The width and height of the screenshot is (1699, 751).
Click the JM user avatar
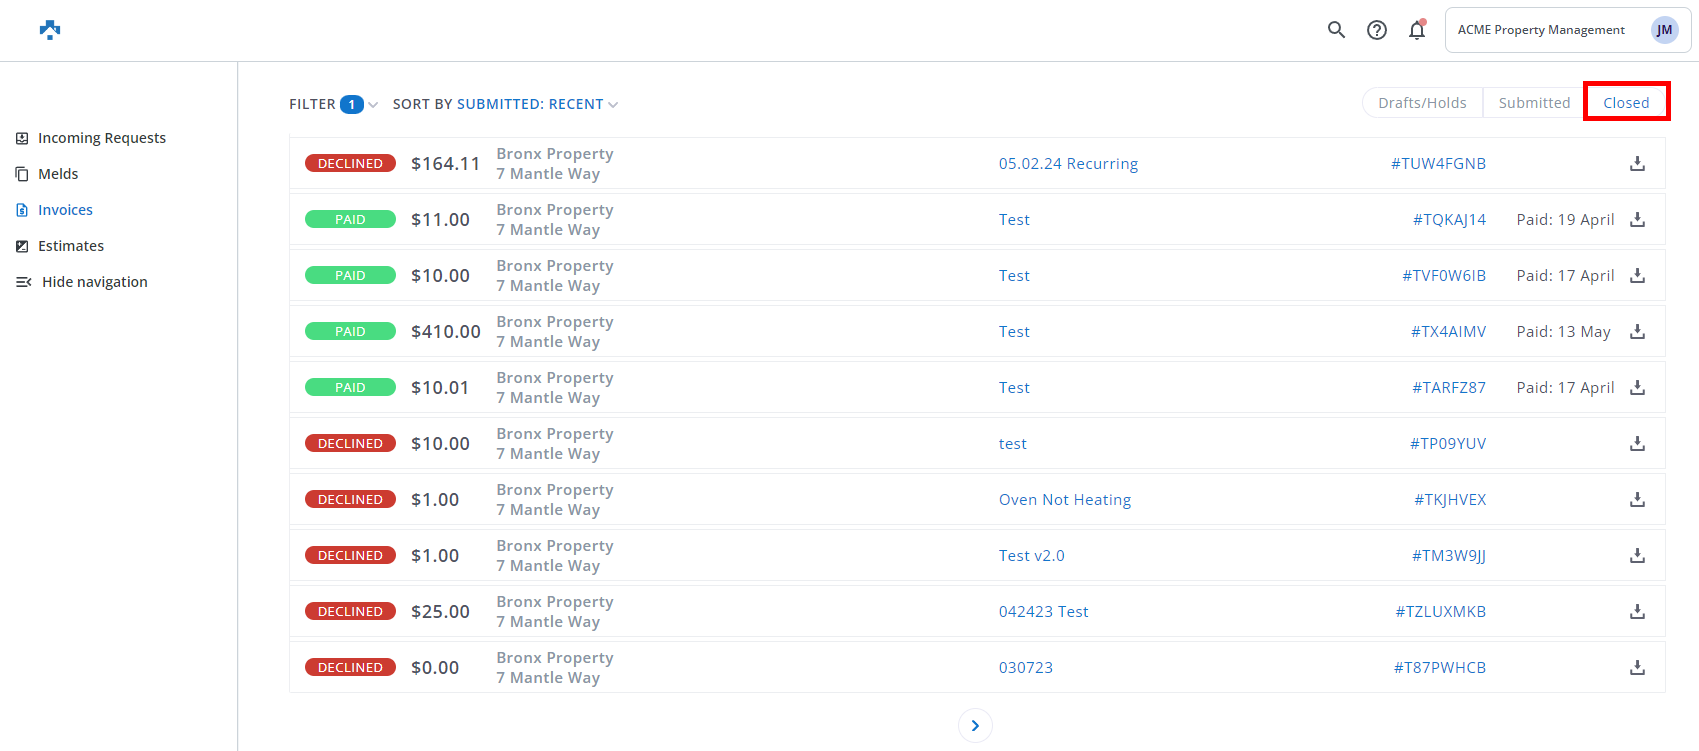point(1664,30)
